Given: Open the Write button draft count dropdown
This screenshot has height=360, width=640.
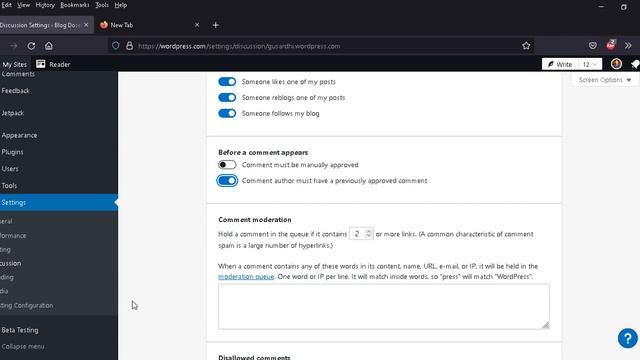Looking at the screenshot, I should click(590, 64).
